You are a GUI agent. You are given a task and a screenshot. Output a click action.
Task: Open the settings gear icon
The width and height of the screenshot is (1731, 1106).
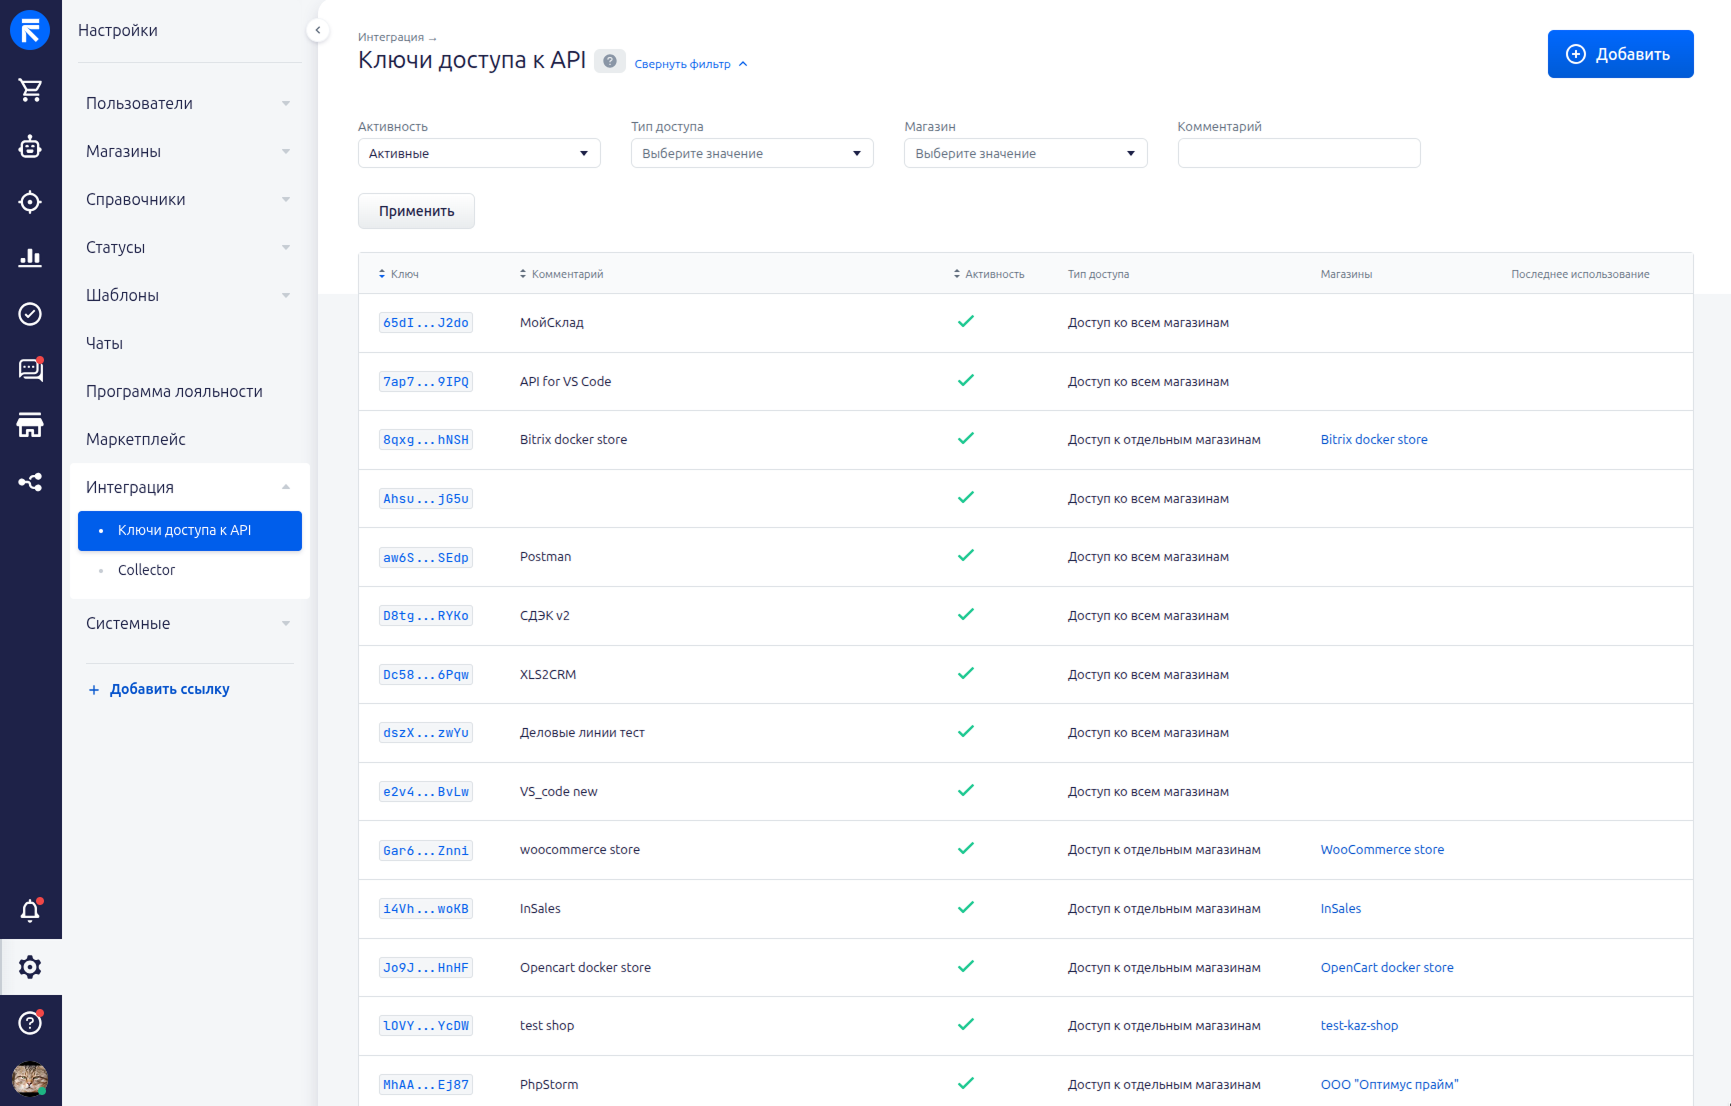(30, 967)
